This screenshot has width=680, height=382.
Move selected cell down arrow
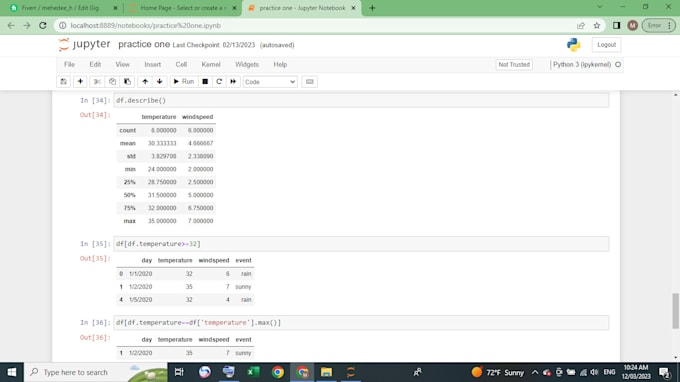coord(160,82)
